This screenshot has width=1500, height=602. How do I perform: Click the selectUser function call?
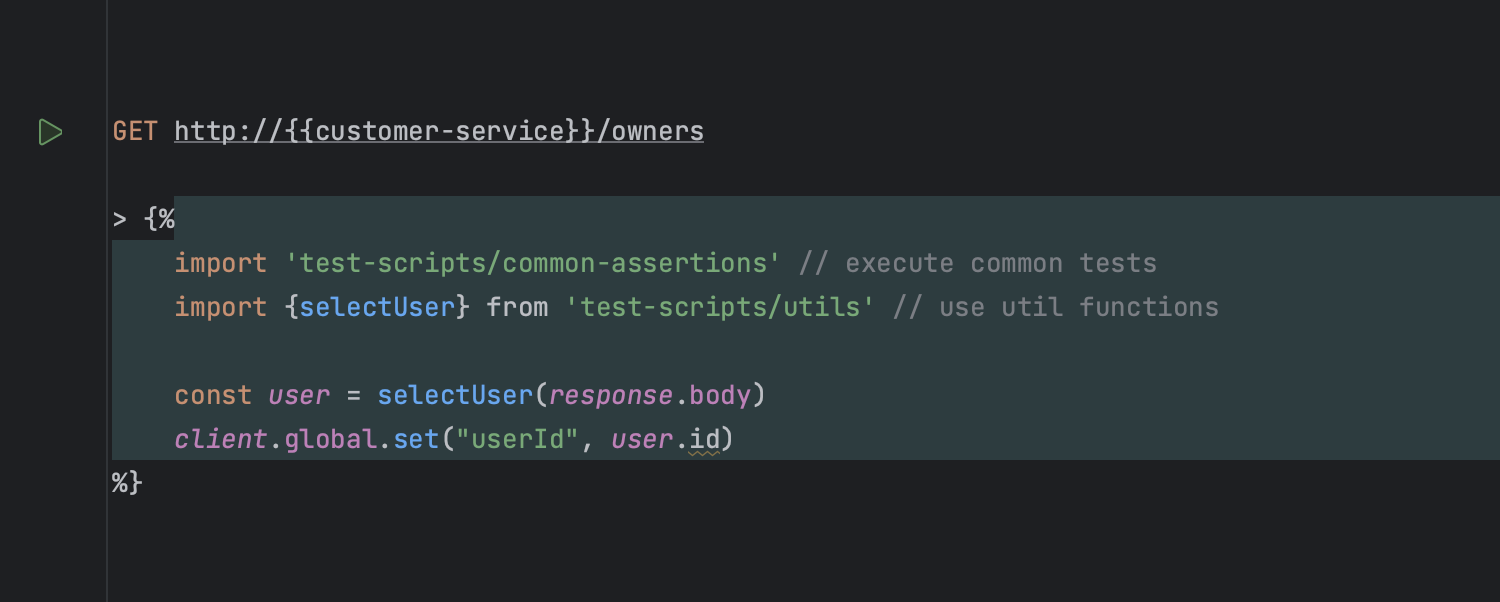pyautogui.click(x=455, y=395)
